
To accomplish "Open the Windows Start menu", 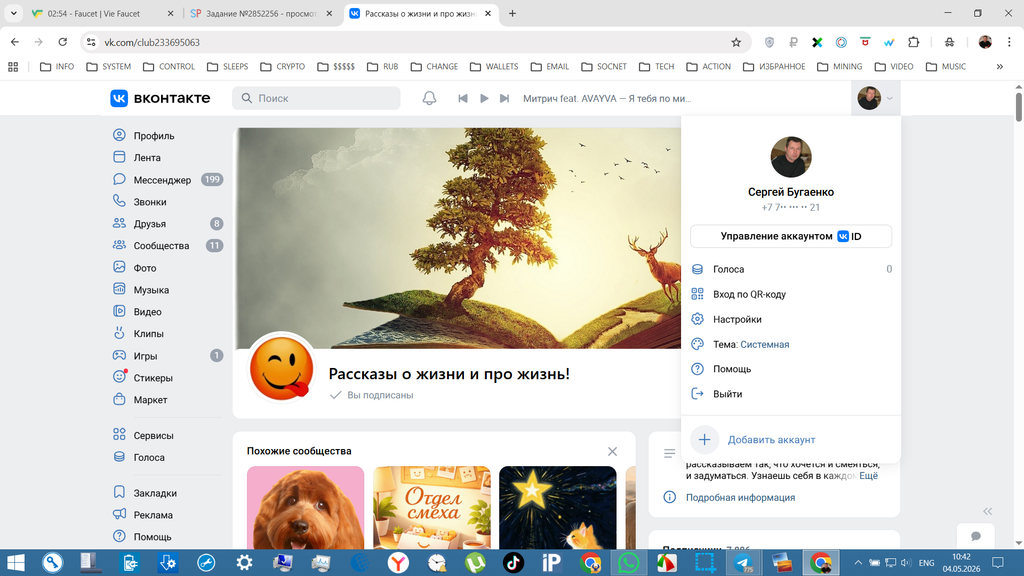I will tap(15, 562).
